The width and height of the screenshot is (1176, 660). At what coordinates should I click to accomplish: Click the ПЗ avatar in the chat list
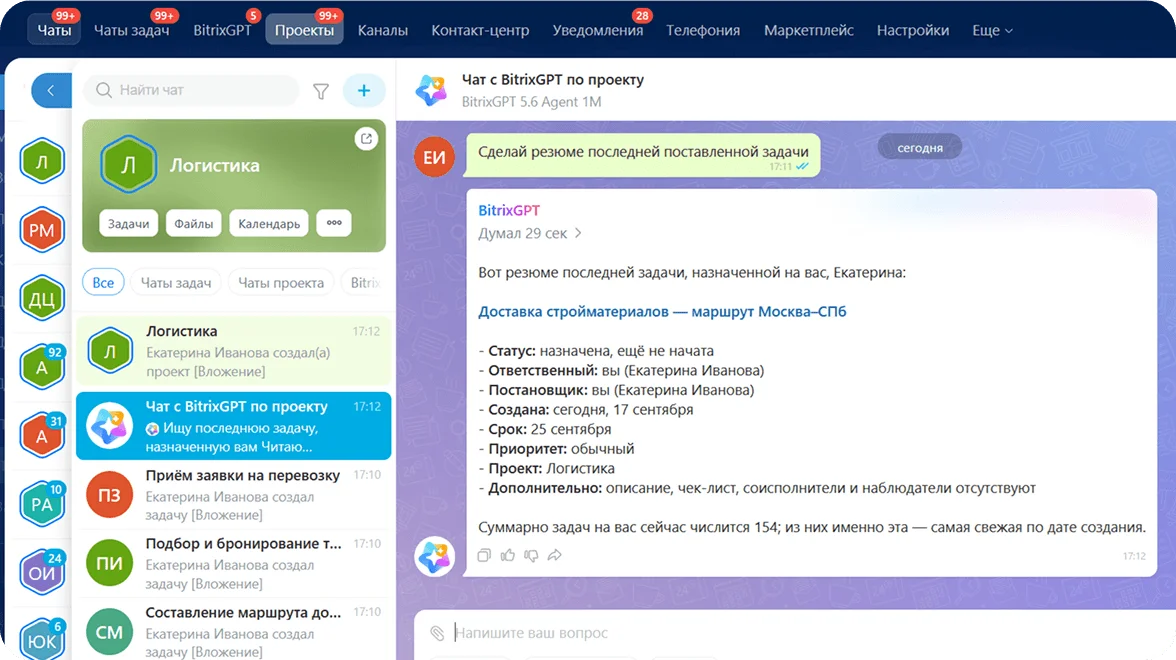pos(109,495)
